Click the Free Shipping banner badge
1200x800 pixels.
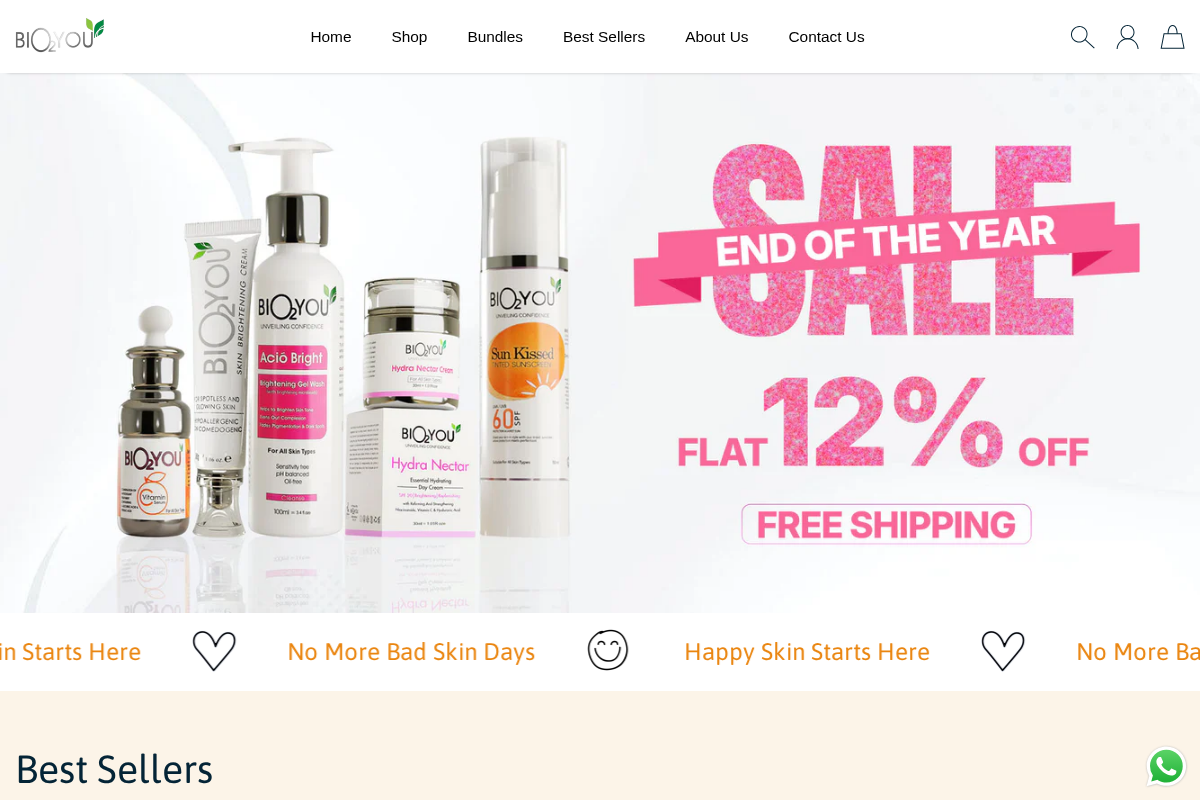coord(886,524)
